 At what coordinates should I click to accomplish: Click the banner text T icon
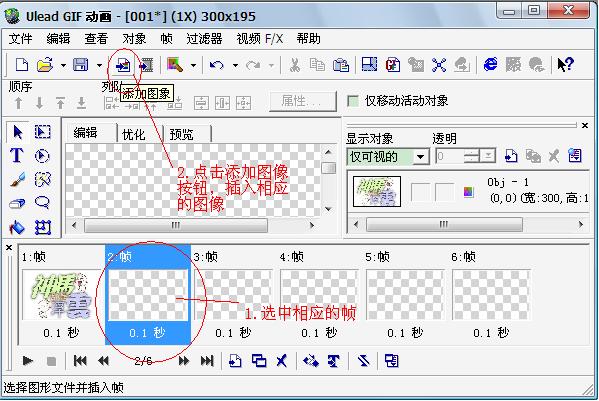click(333, 361)
